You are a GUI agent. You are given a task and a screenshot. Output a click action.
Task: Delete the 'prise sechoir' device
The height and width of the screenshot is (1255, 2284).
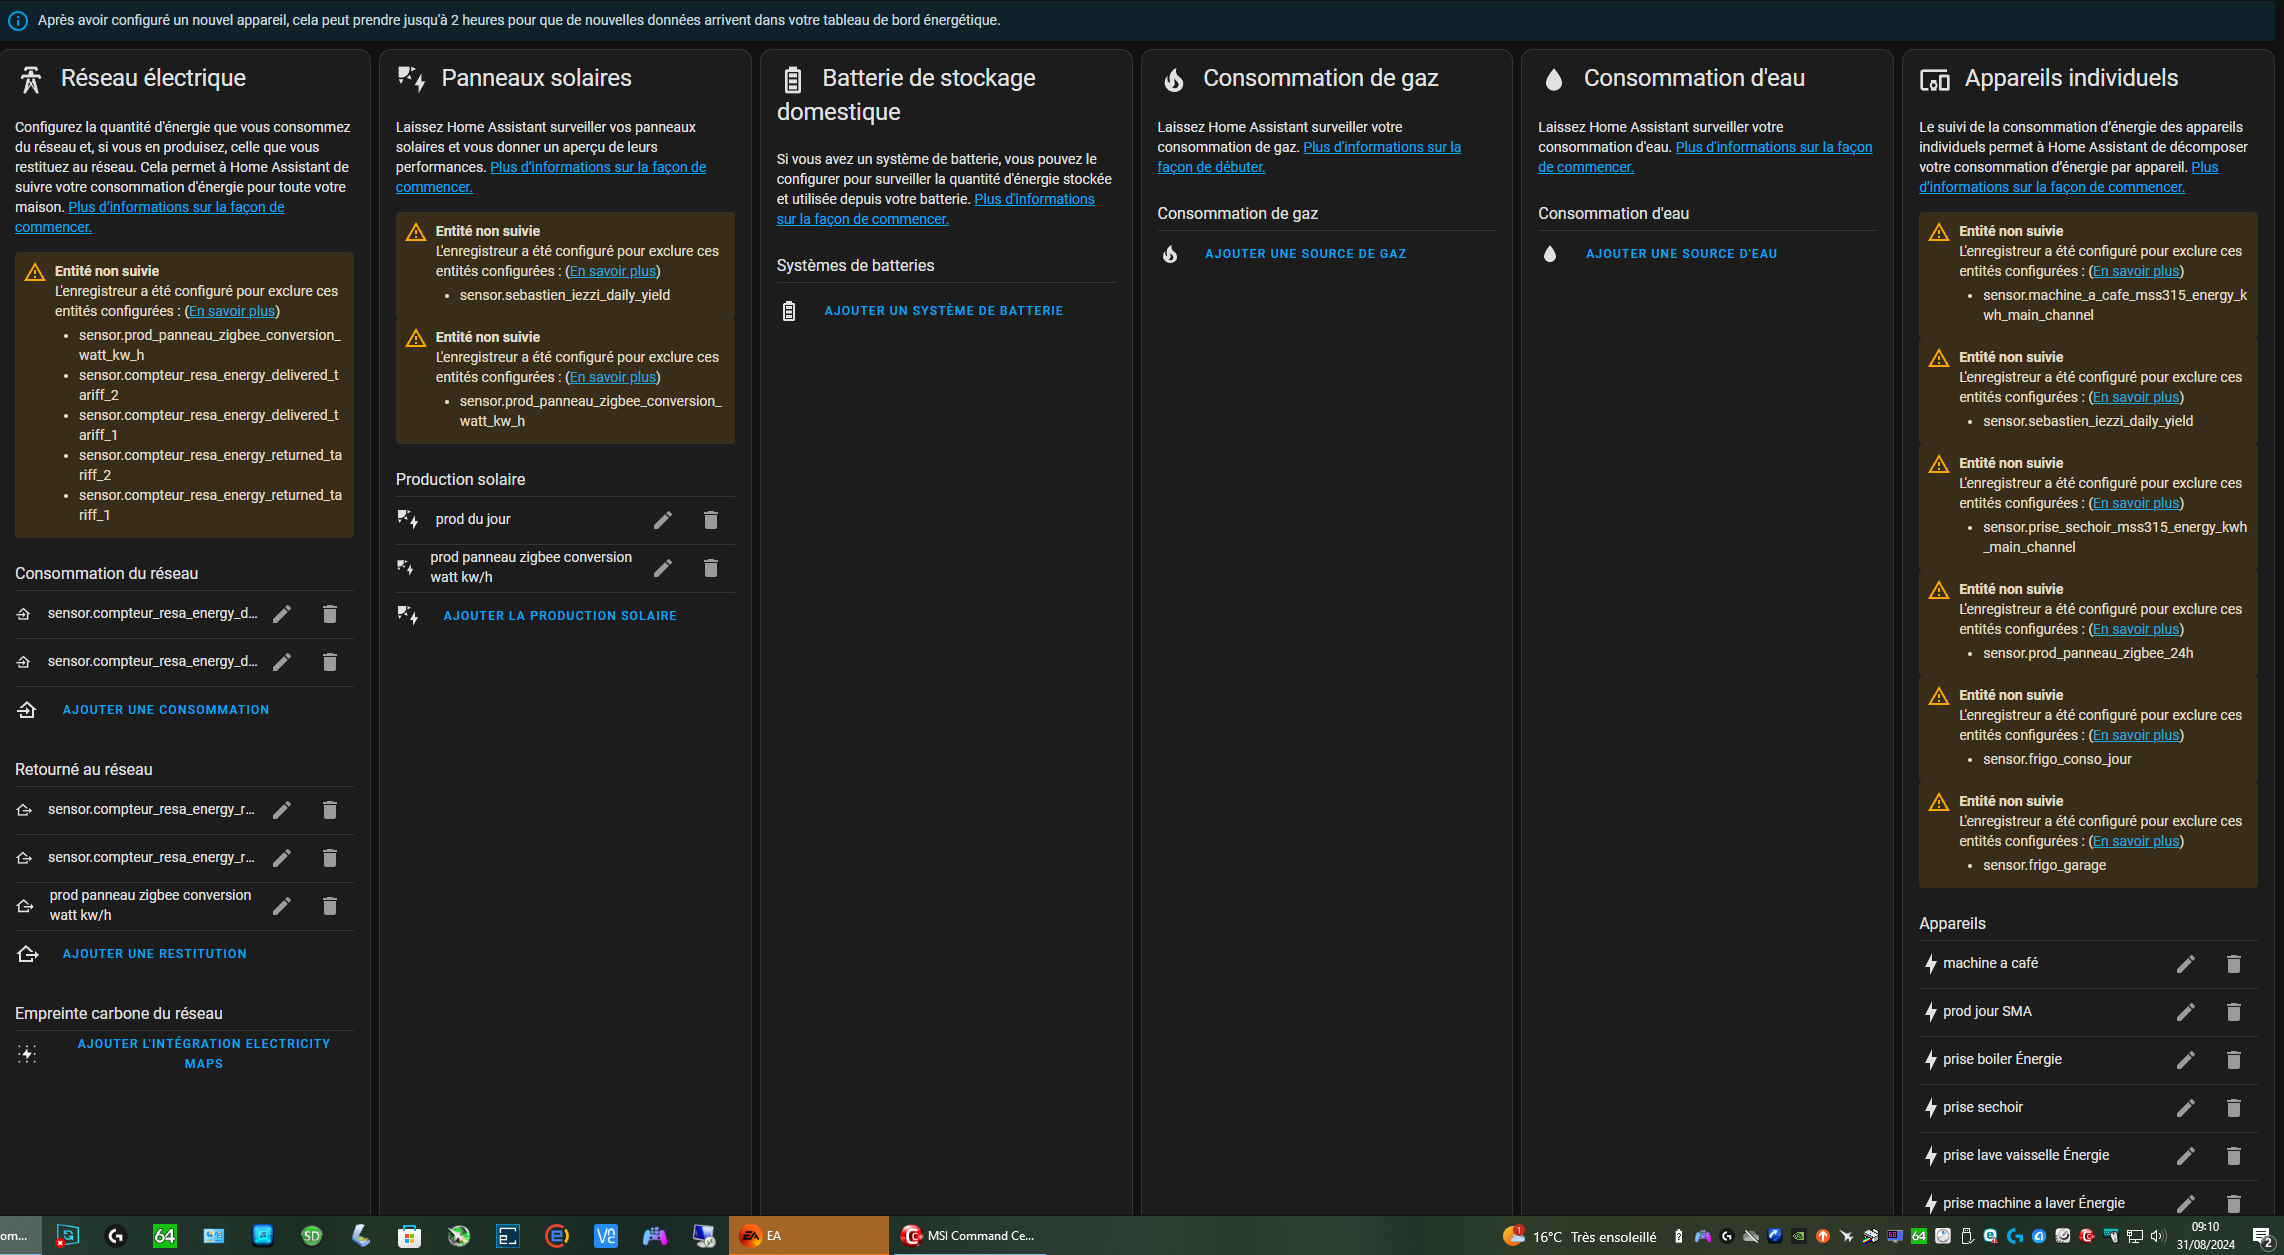coord(2233,1108)
